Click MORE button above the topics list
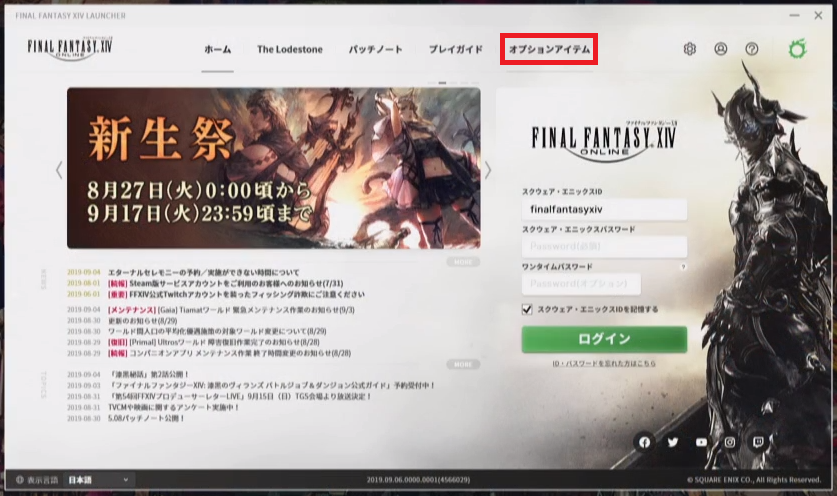This screenshot has width=837, height=496. click(x=463, y=364)
